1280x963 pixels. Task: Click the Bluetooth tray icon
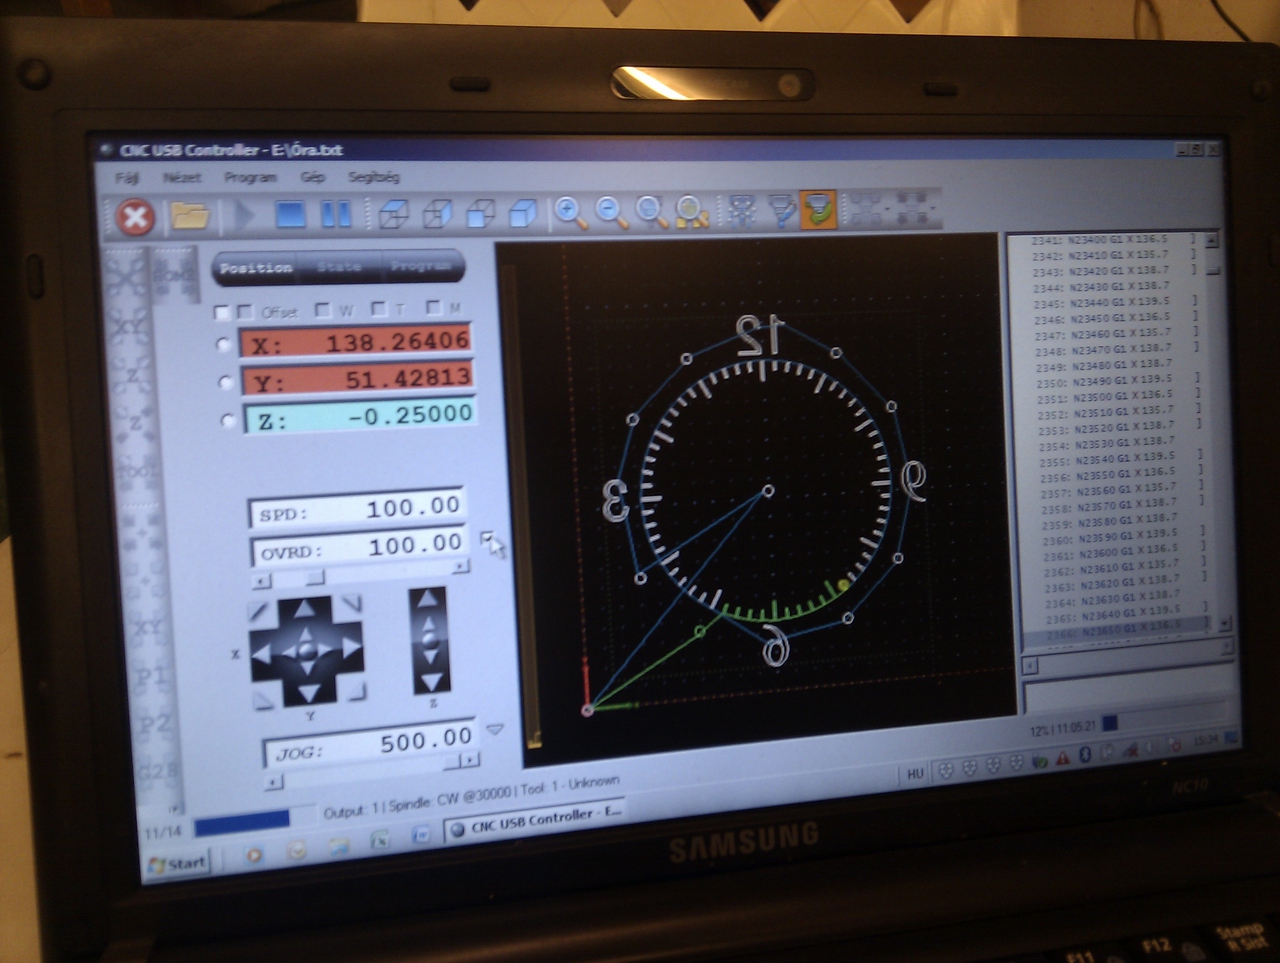pyautogui.click(x=1085, y=756)
